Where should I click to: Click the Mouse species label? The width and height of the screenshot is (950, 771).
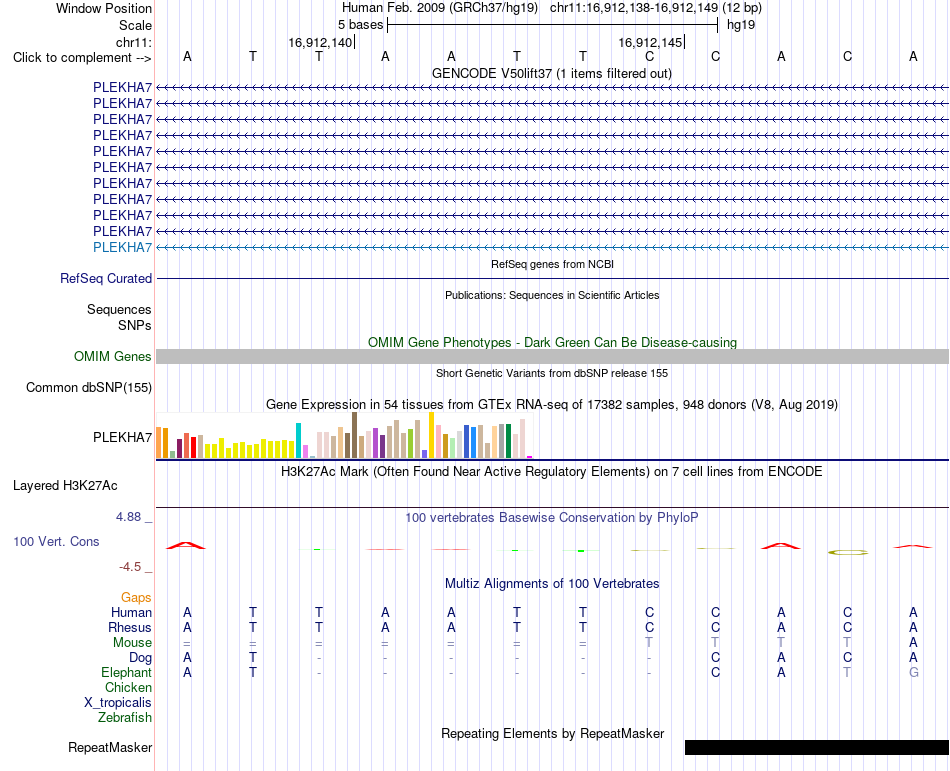click(x=132, y=643)
